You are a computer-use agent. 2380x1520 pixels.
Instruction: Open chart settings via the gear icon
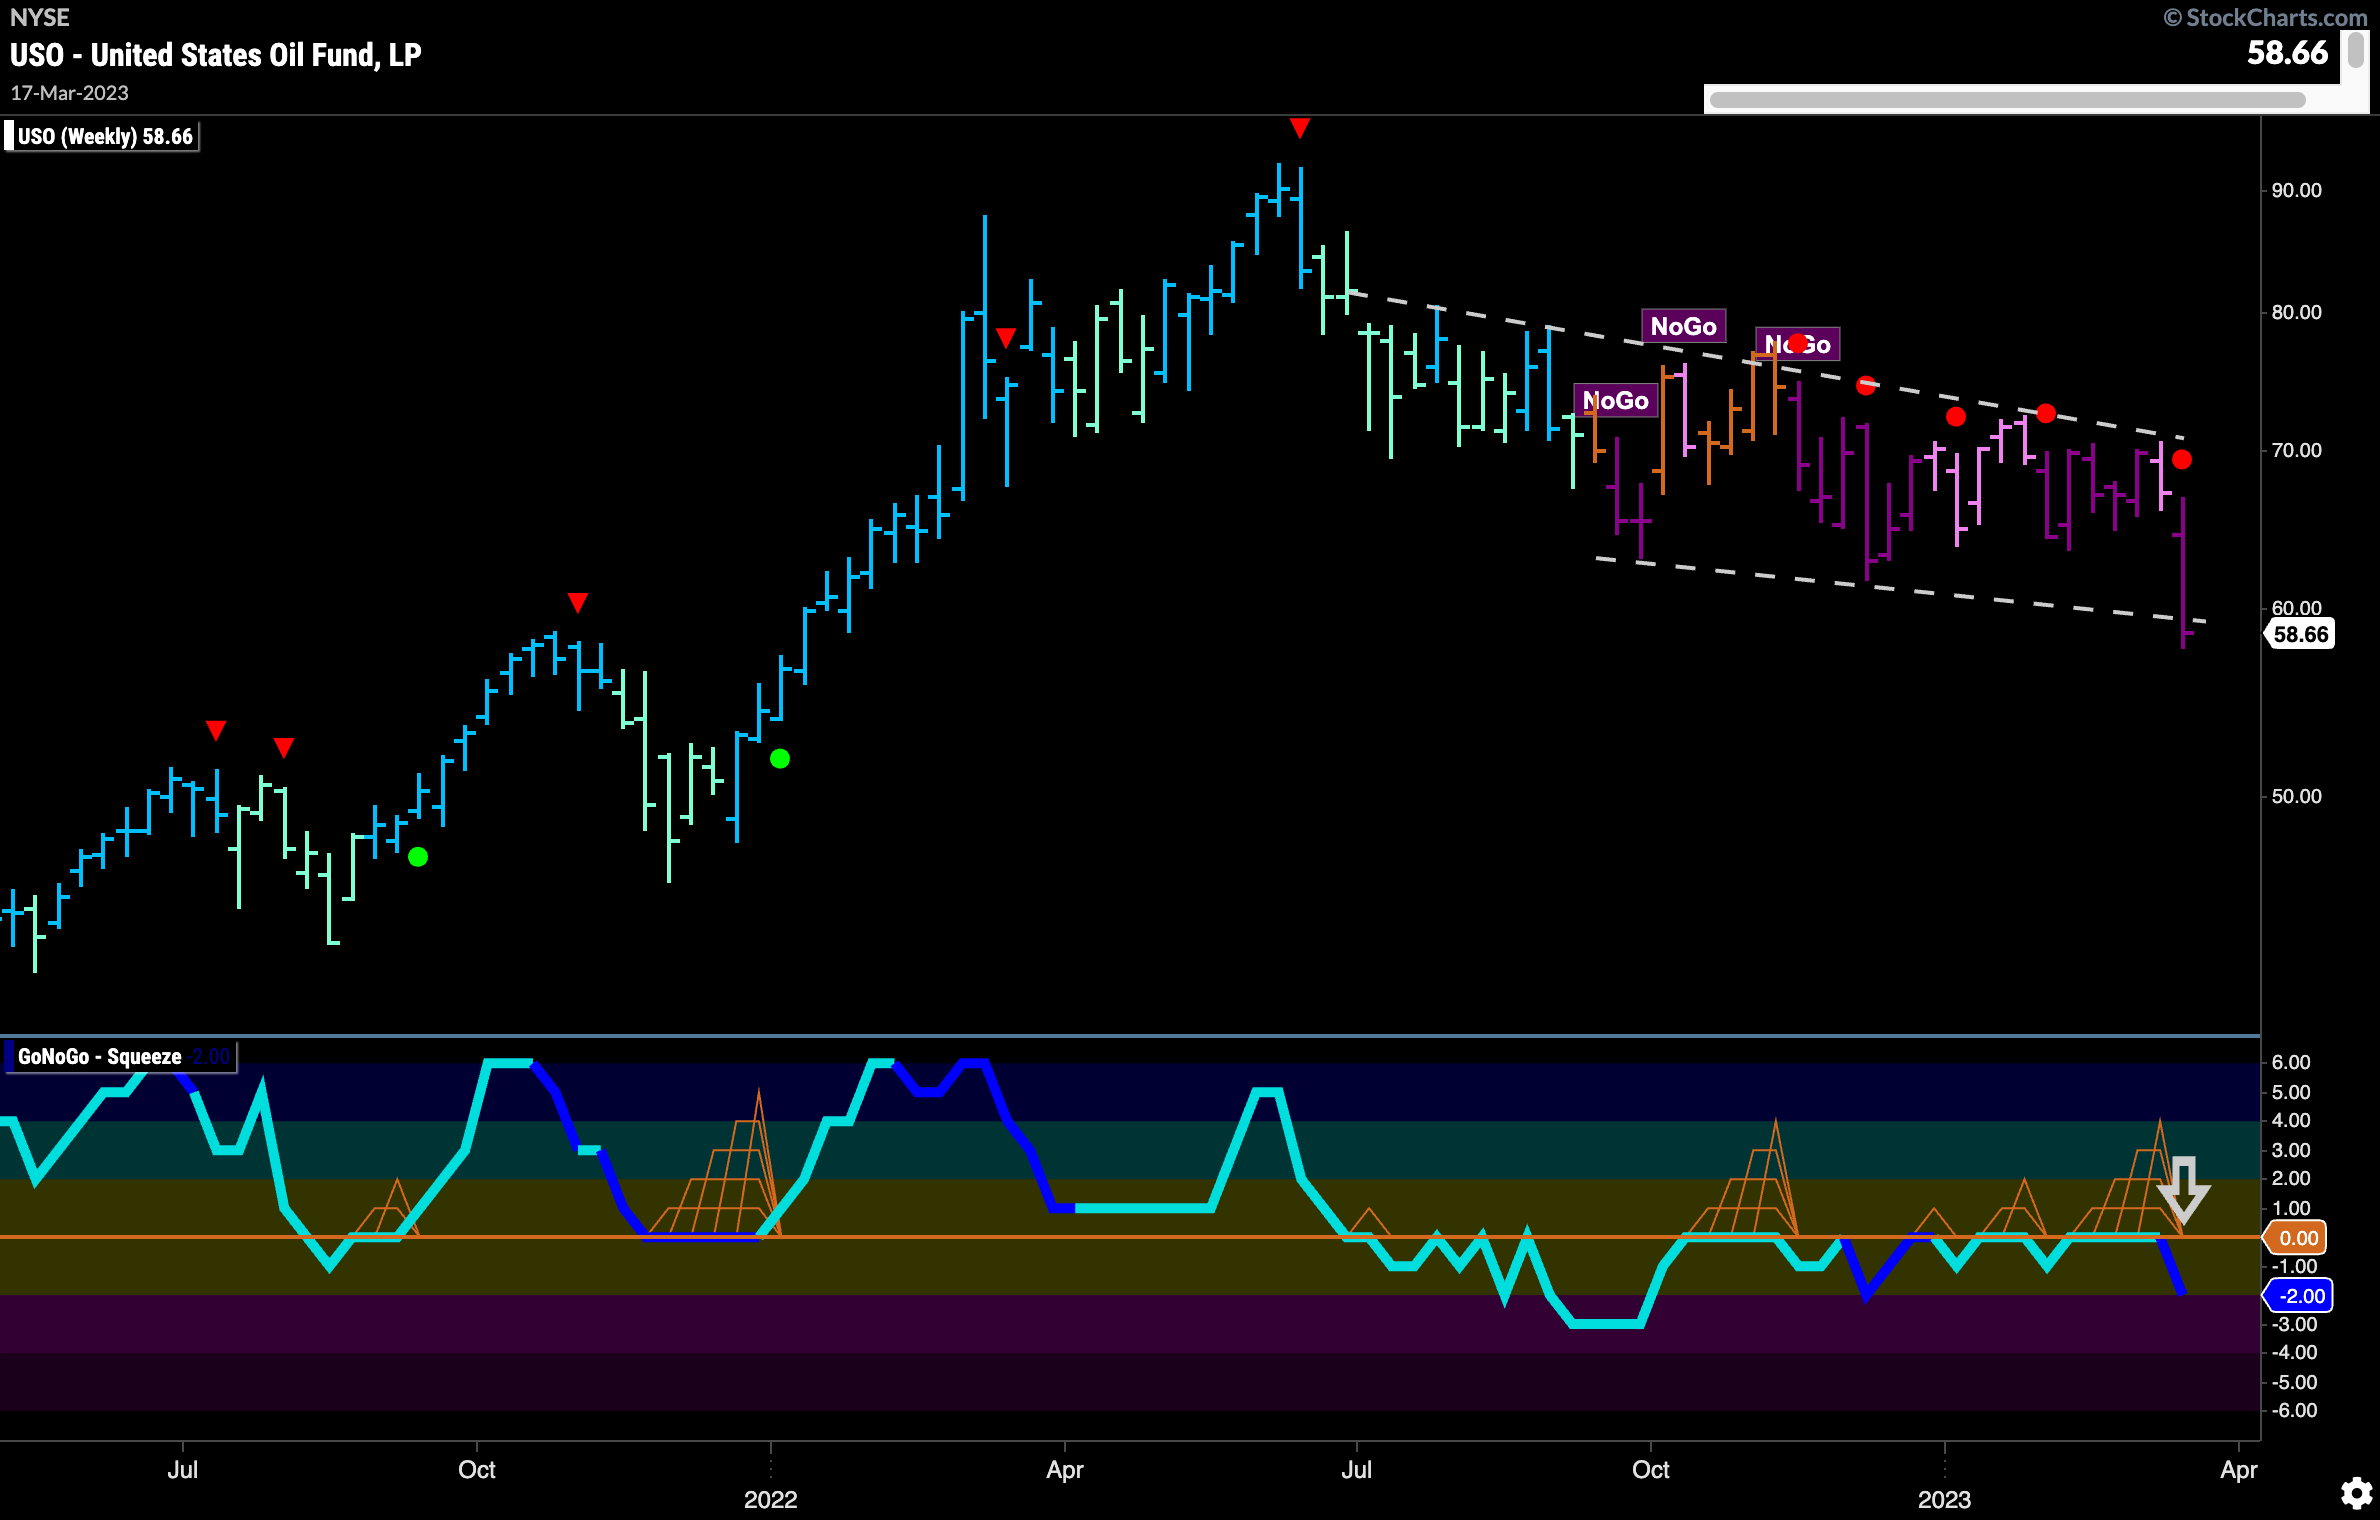click(2357, 1493)
